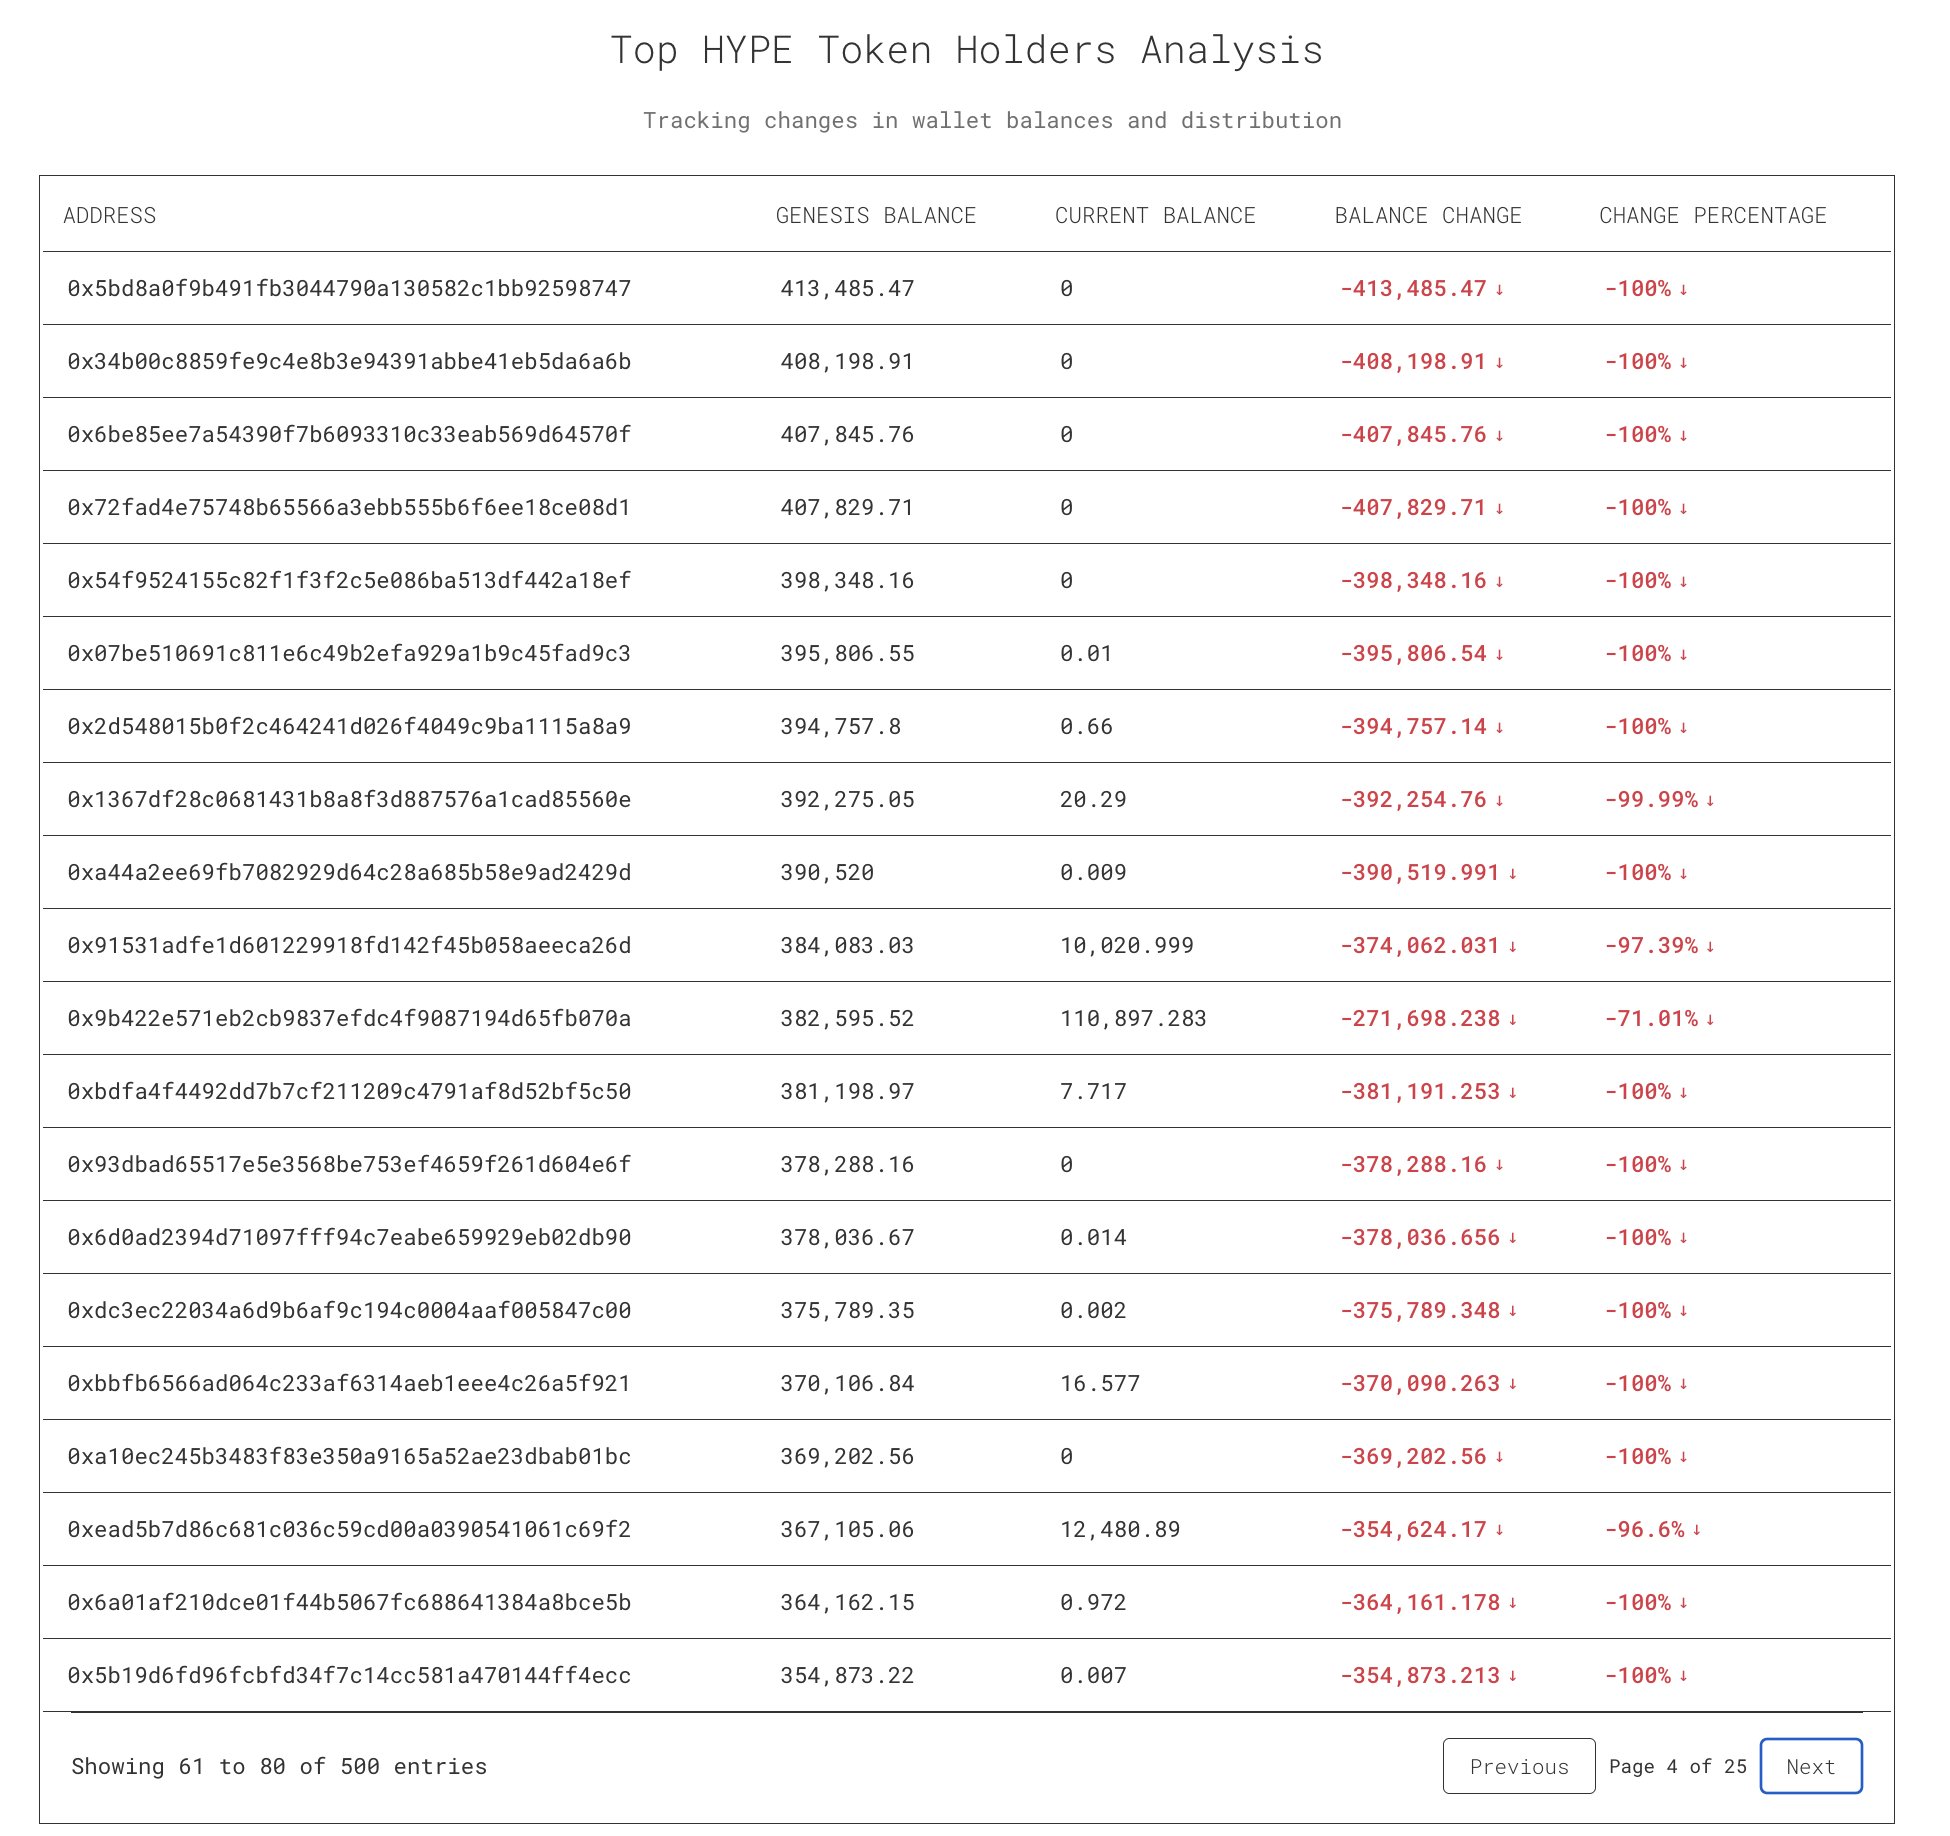Click the Page 4 of 25 indicator

coord(1677,1766)
